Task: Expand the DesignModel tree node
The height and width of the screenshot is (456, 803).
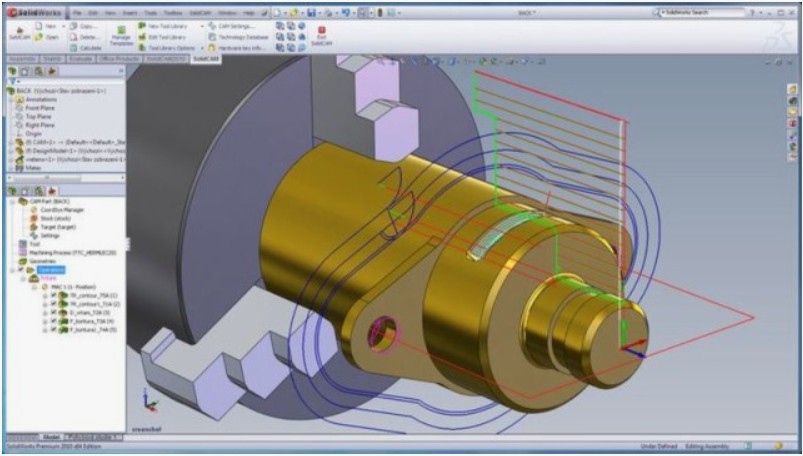Action: [x=7, y=149]
